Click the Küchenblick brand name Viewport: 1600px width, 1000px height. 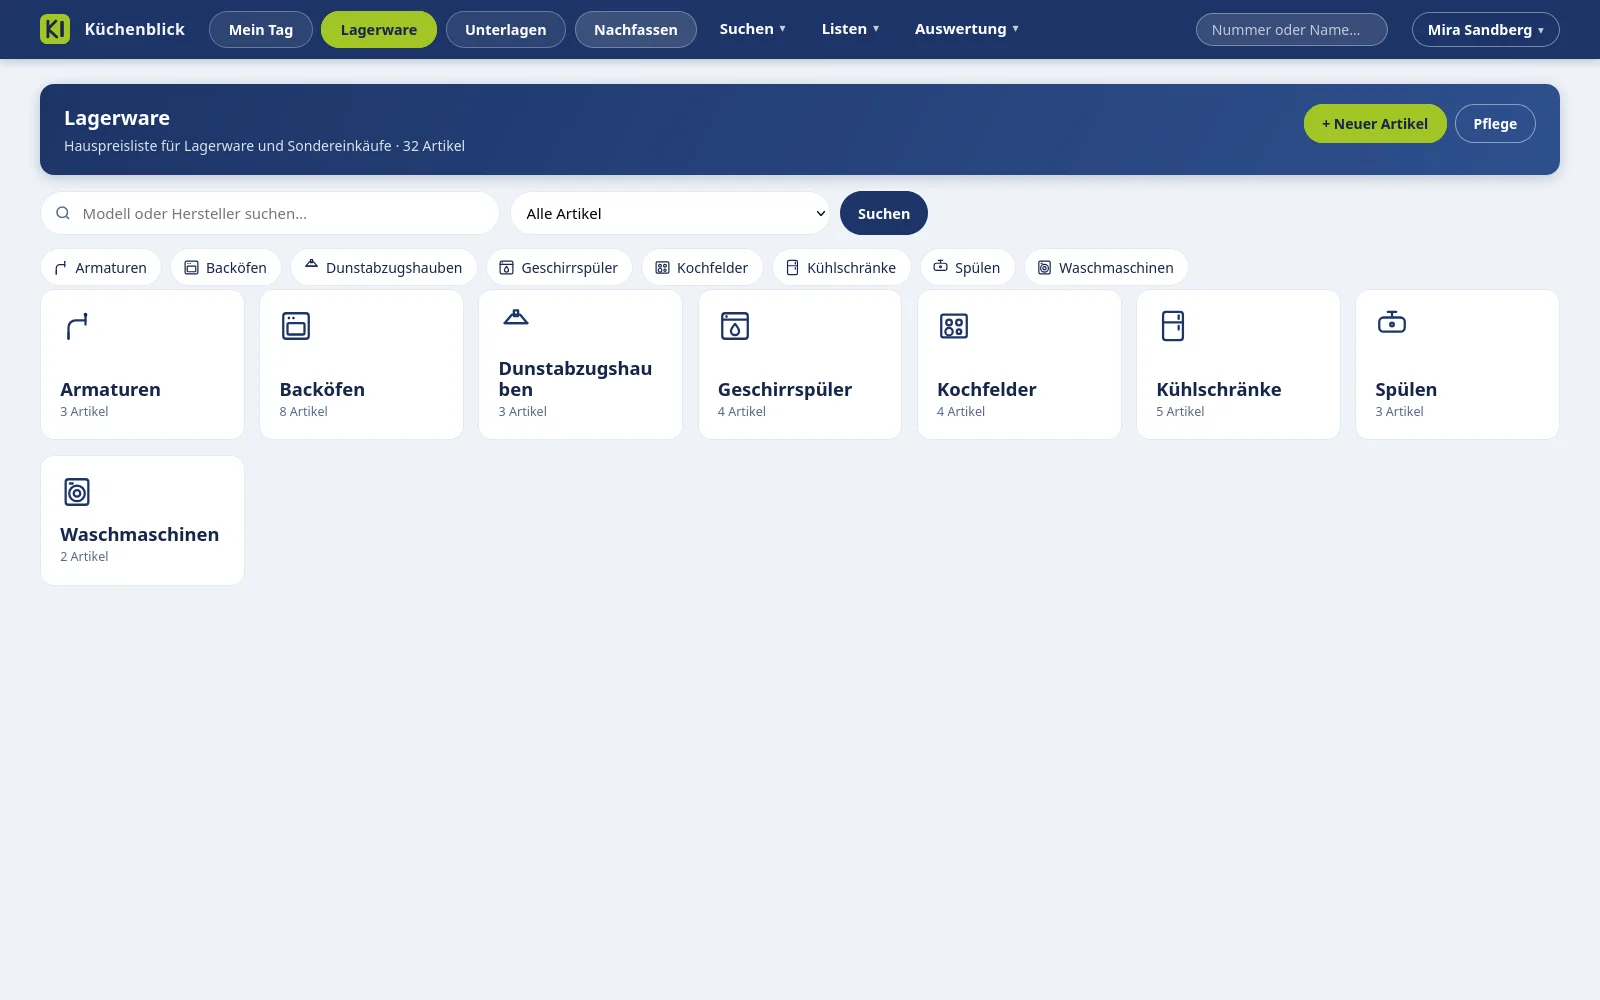tap(135, 29)
